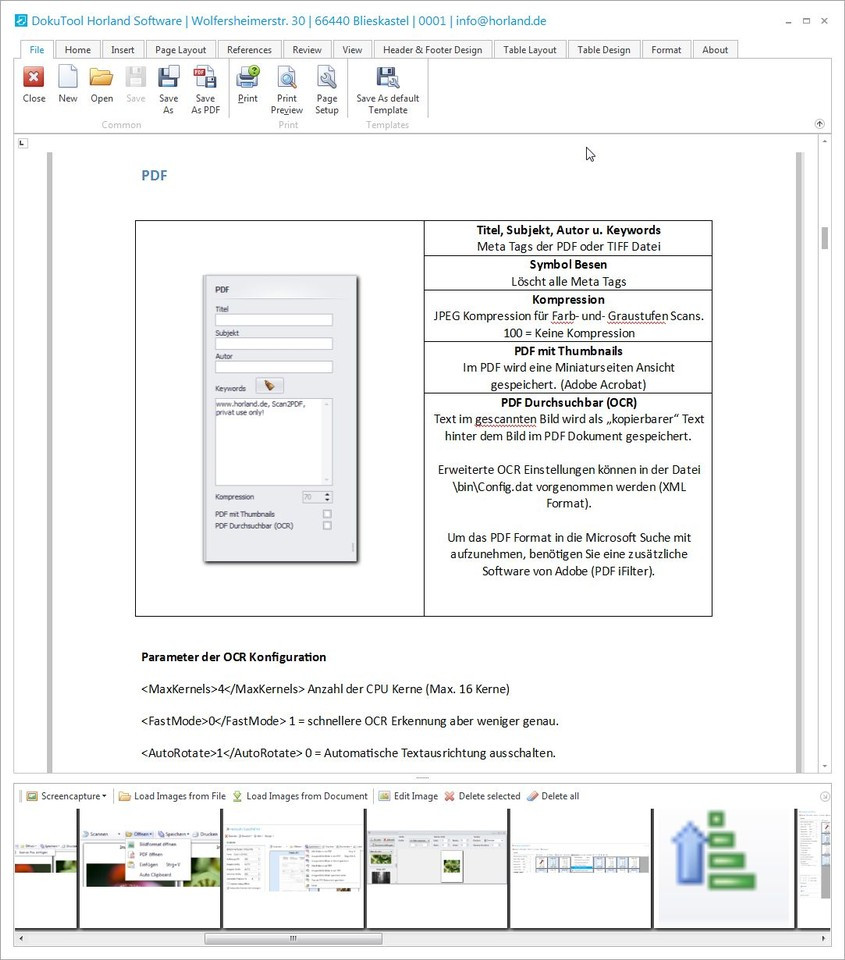
Task: Minimize the DokuTool window
Action: pos(789,21)
